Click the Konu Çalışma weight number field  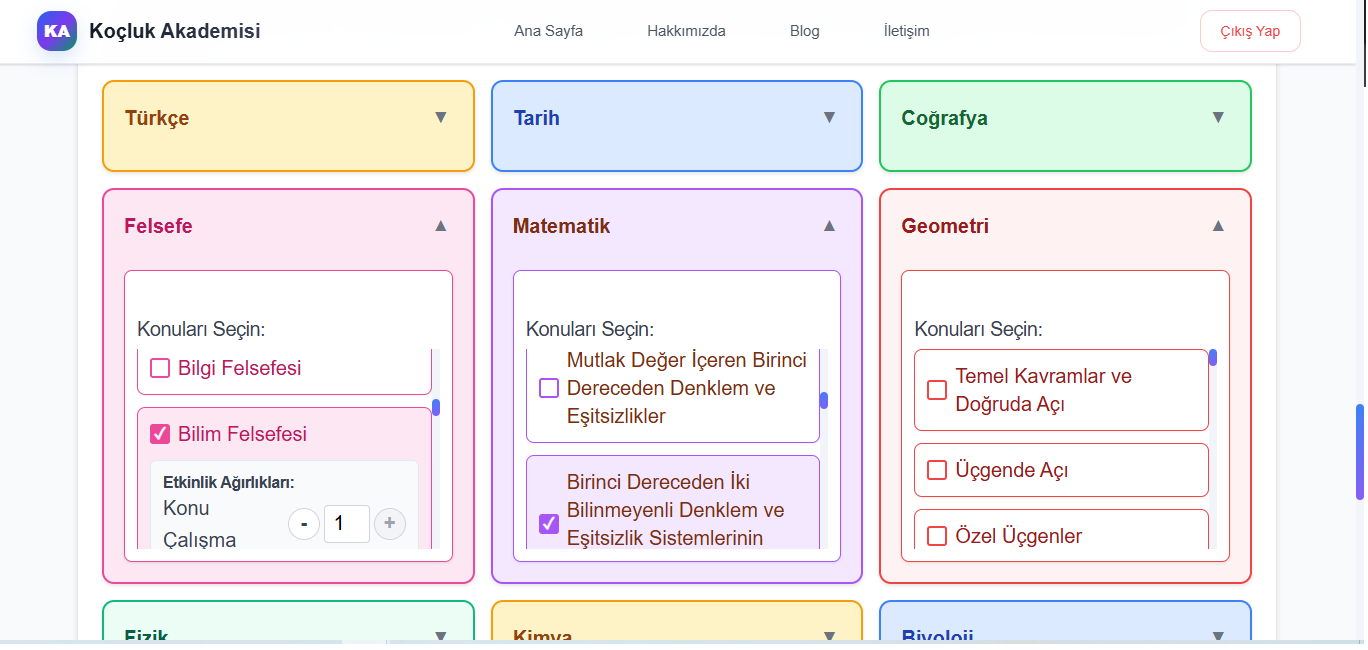346,524
